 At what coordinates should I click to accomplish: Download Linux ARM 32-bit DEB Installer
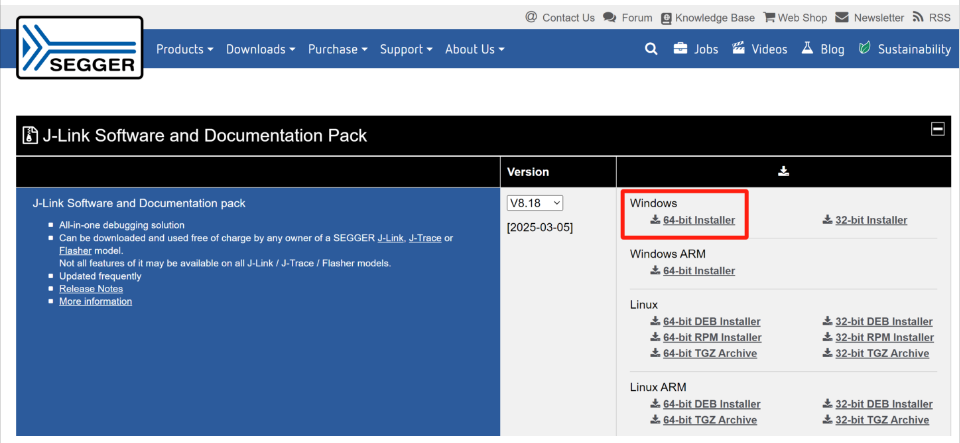pos(884,404)
